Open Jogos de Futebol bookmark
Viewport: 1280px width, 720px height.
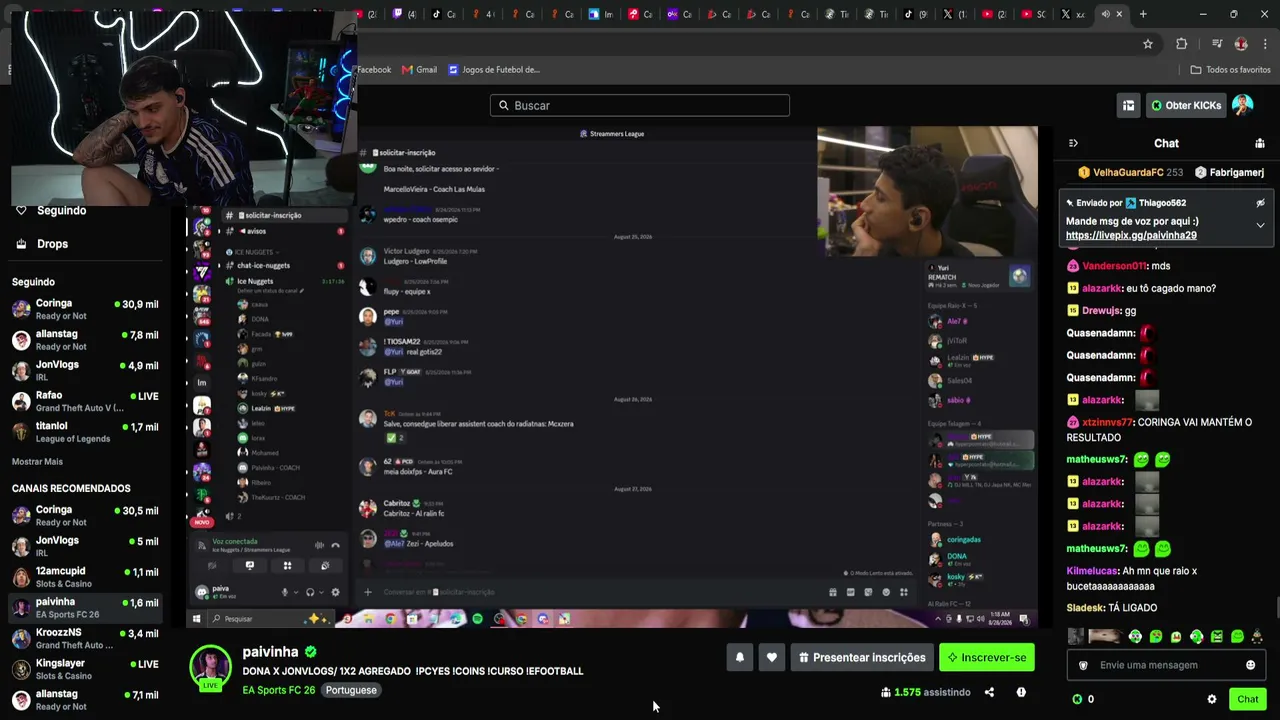pyautogui.click(x=494, y=69)
